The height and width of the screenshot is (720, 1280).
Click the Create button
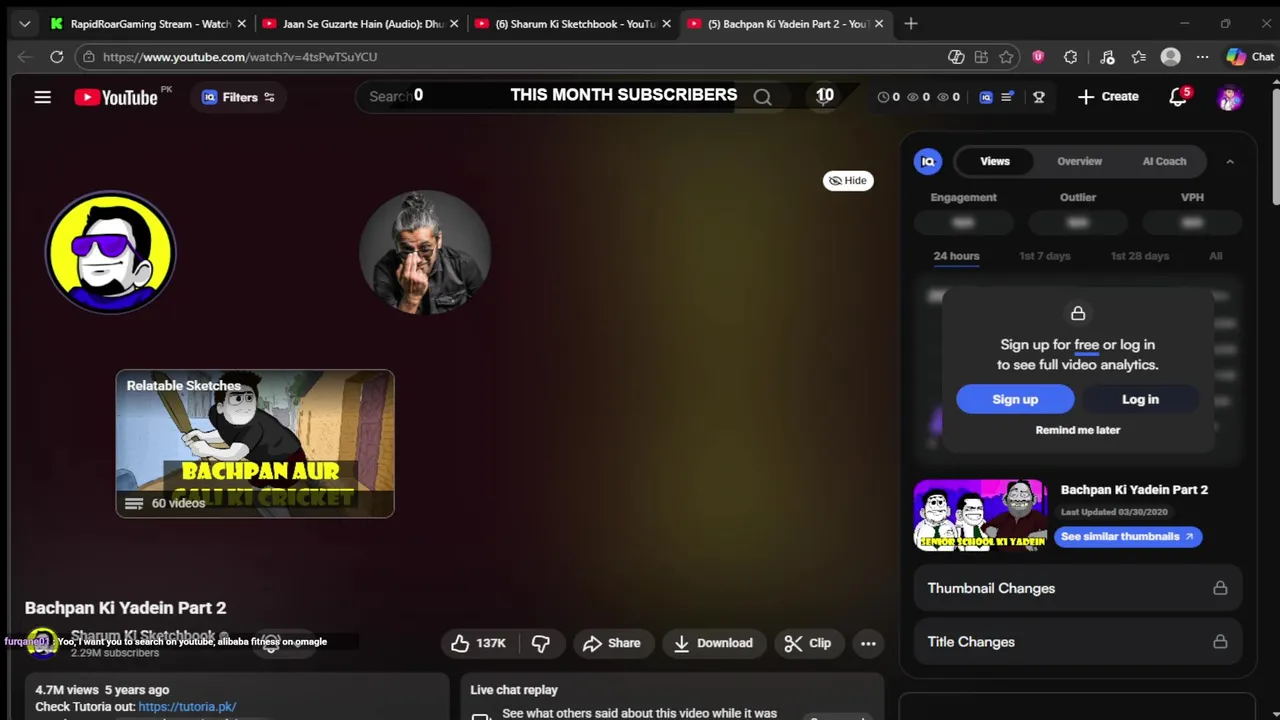[1108, 97]
